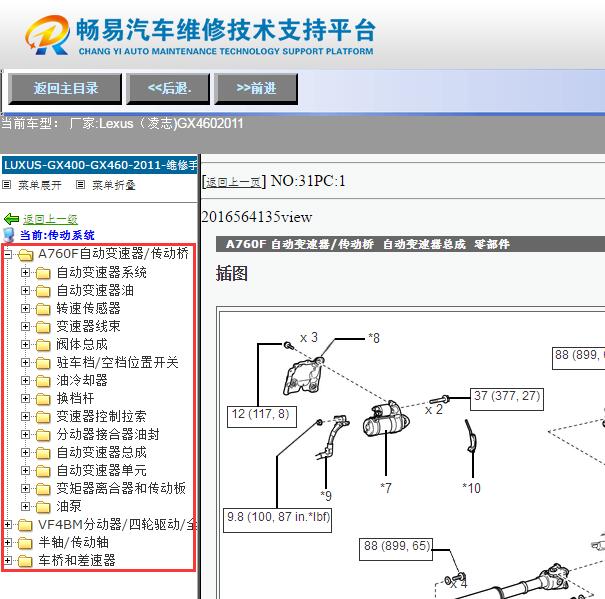Screen dimensions: 605x599
Task: Click the 油泵 folder icon
Action: pyautogui.click(x=43, y=507)
